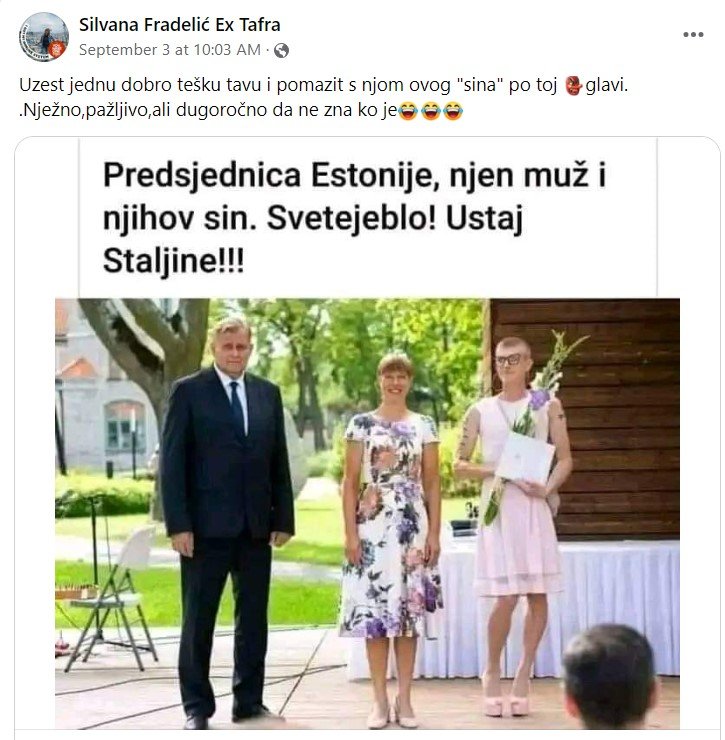This screenshot has height=740, width=725.
Task: Open the post options three-dot menu
Action: pyautogui.click(x=693, y=34)
